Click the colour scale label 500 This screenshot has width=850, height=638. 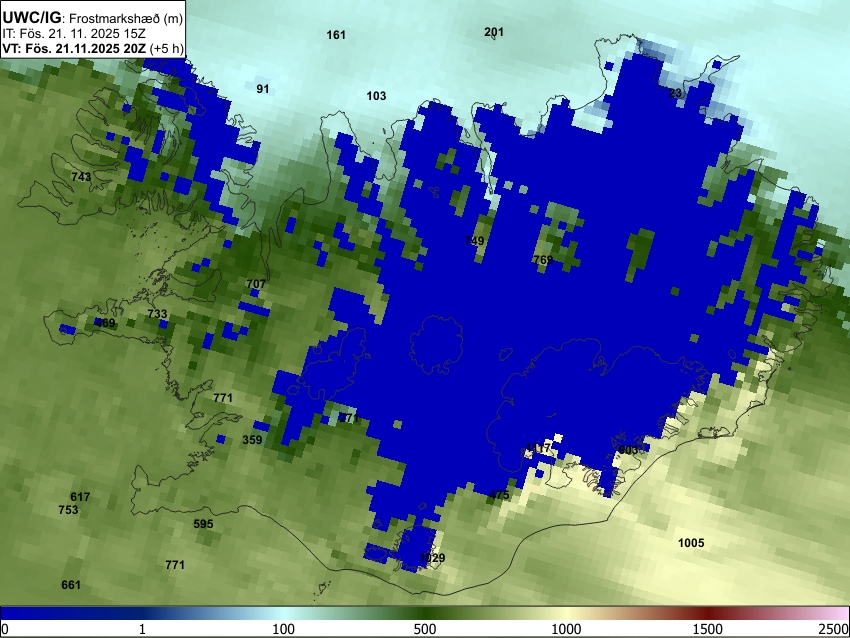point(424,629)
